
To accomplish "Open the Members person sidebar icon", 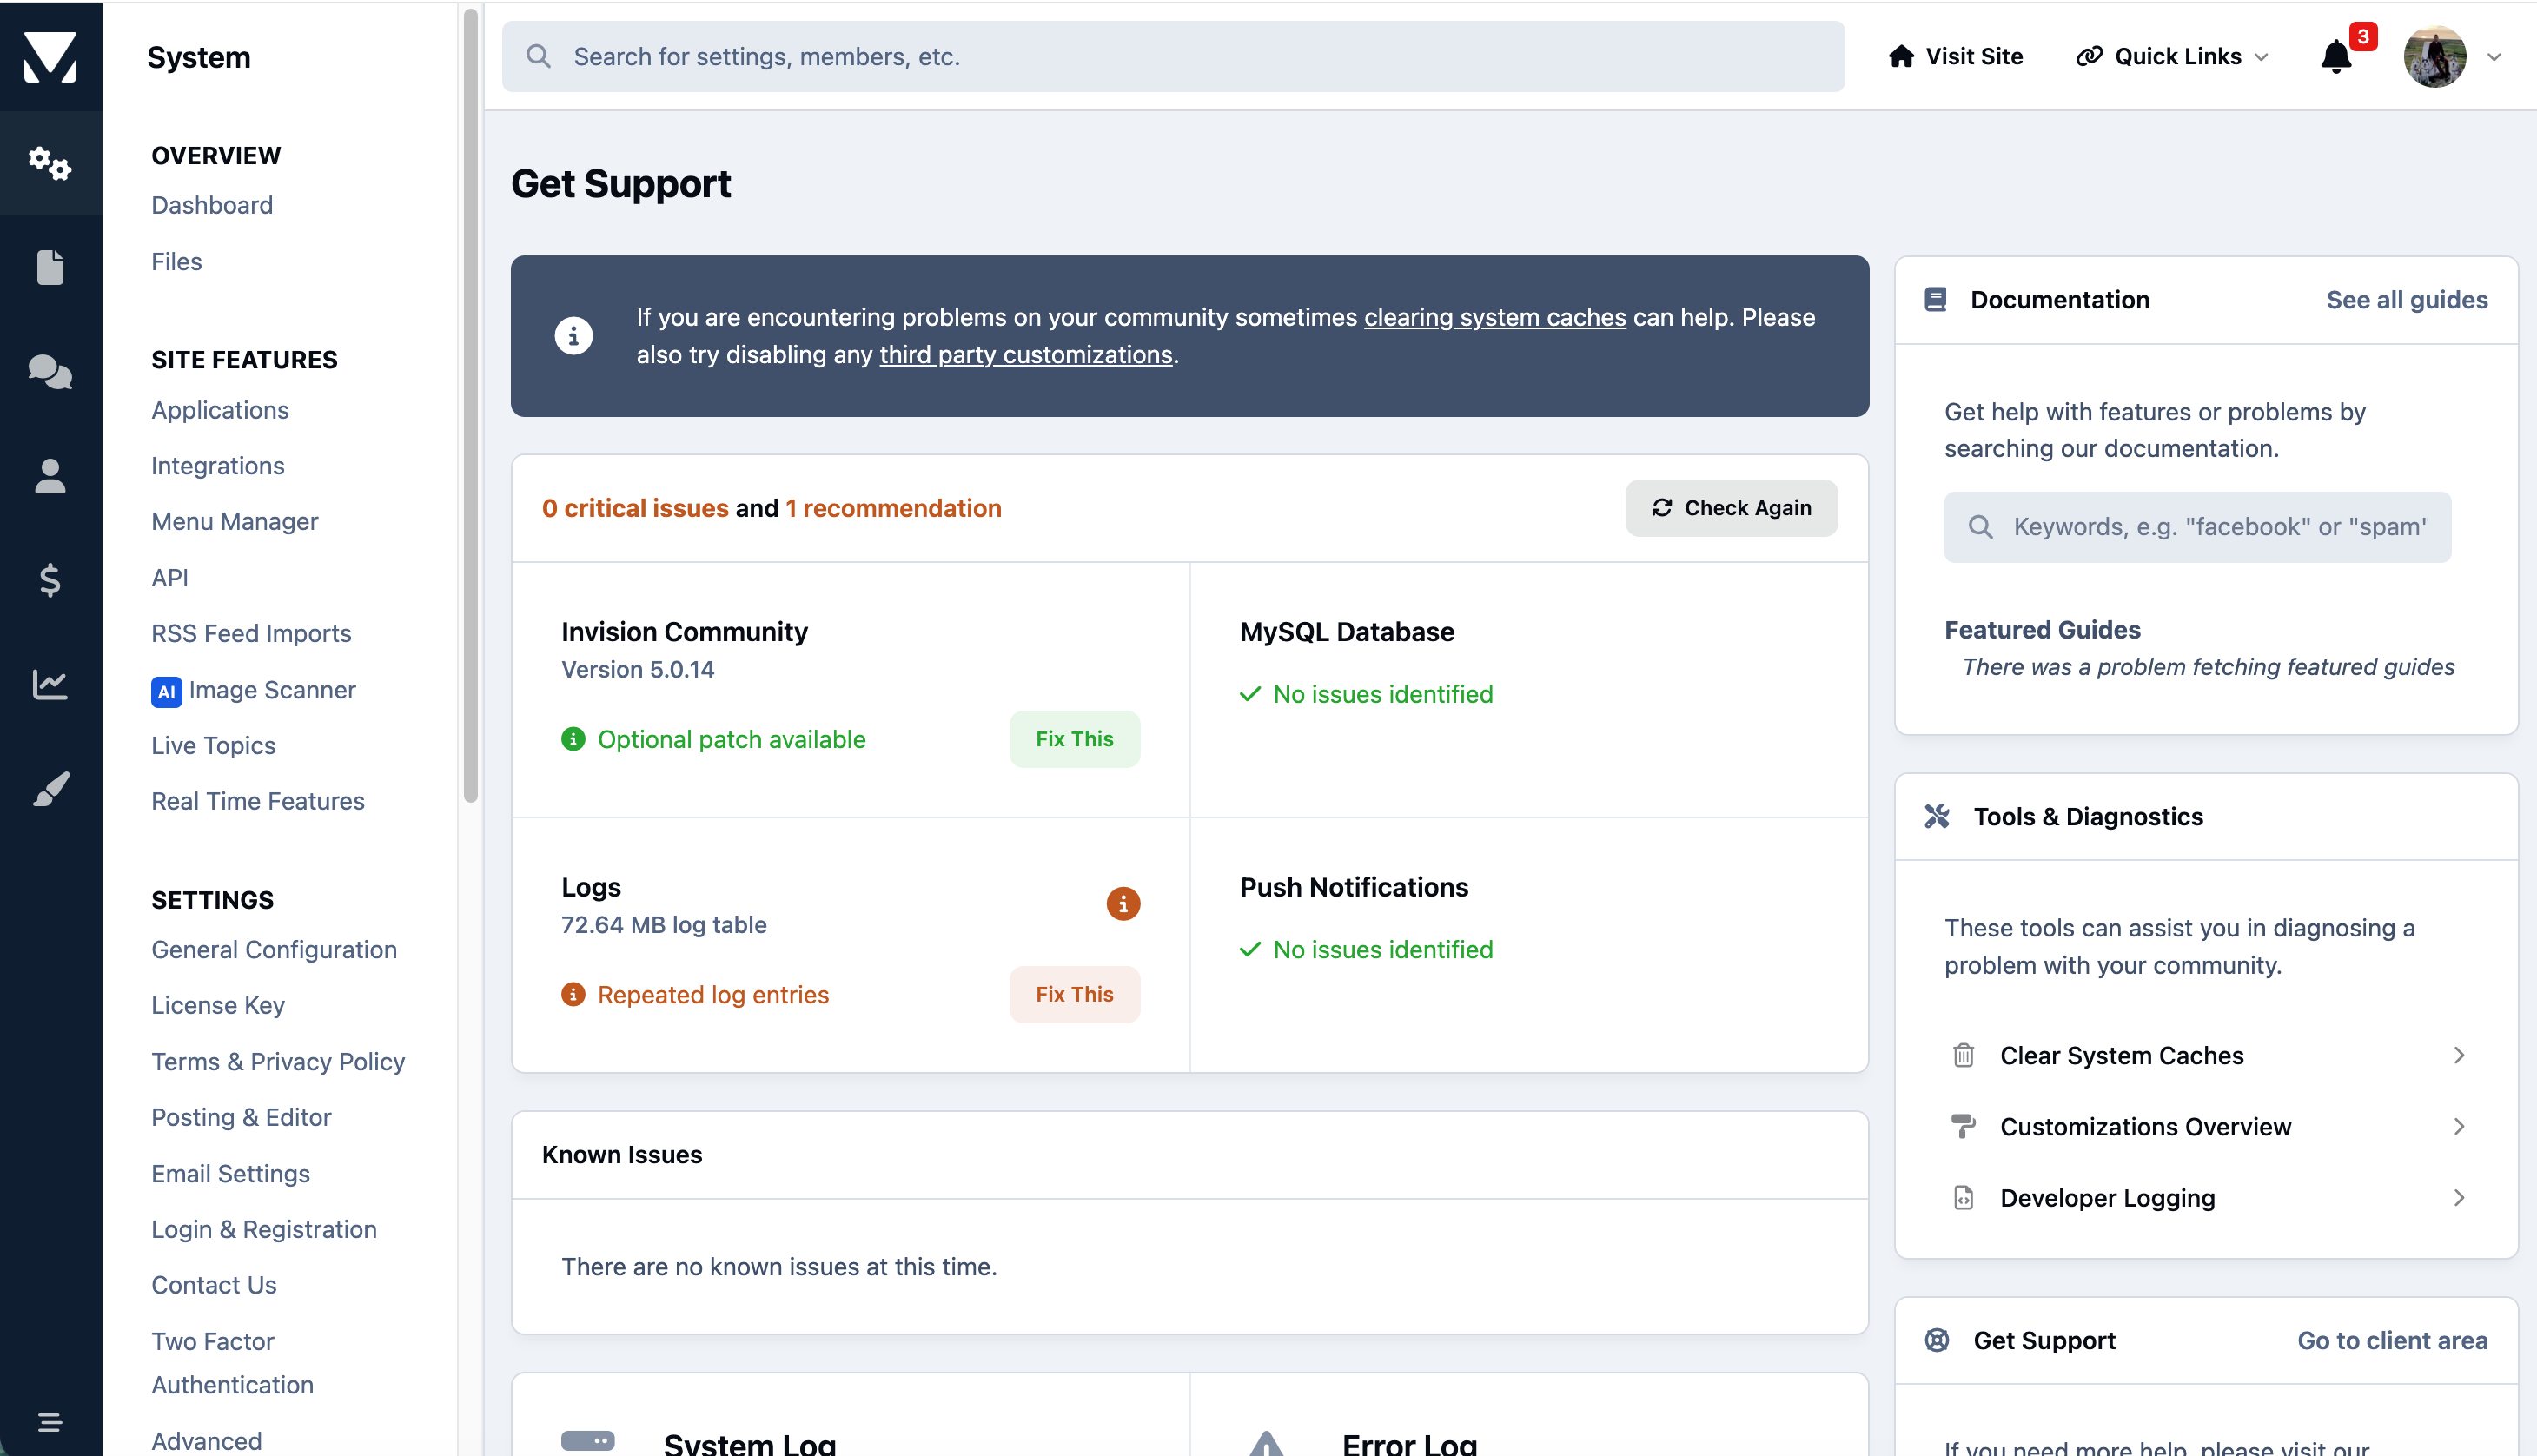I will point(50,476).
